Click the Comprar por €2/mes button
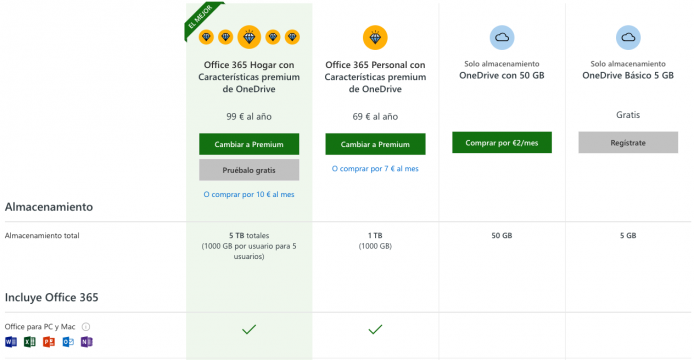The width and height of the screenshot is (694, 360). 502,143
